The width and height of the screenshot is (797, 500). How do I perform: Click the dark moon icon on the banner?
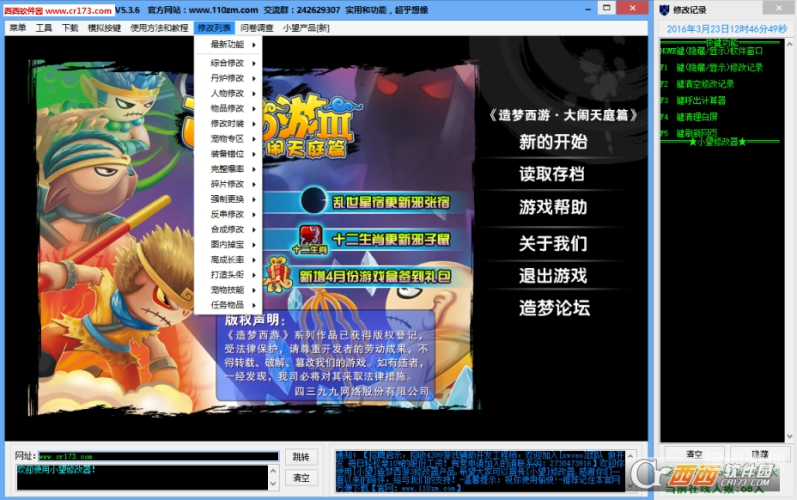click(x=314, y=200)
